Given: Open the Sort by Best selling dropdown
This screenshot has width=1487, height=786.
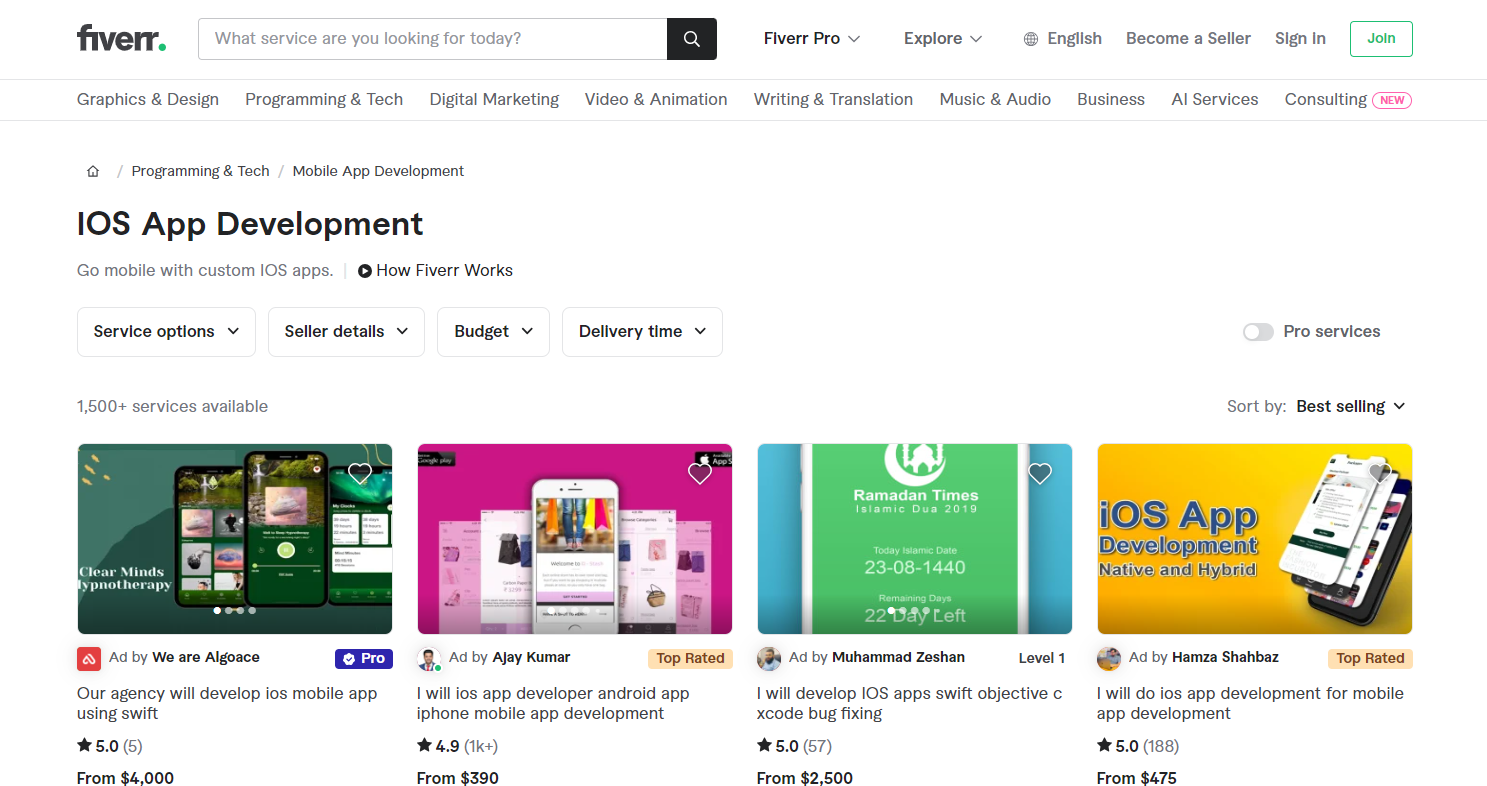Looking at the screenshot, I should (x=1351, y=406).
